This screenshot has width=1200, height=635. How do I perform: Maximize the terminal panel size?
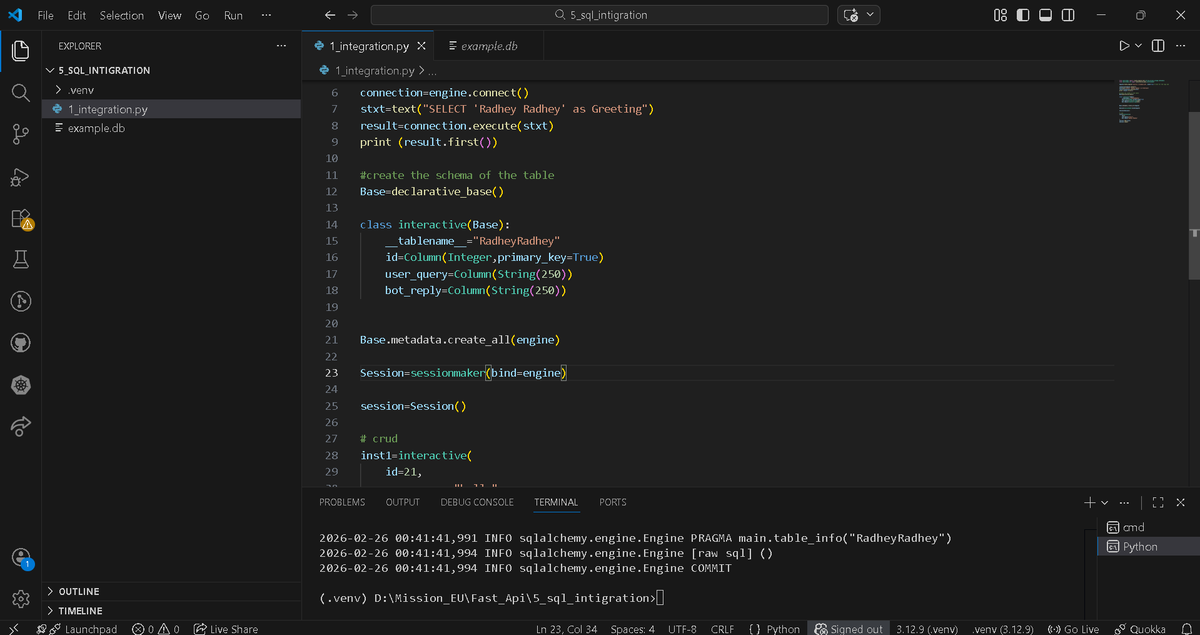pyautogui.click(x=1158, y=502)
